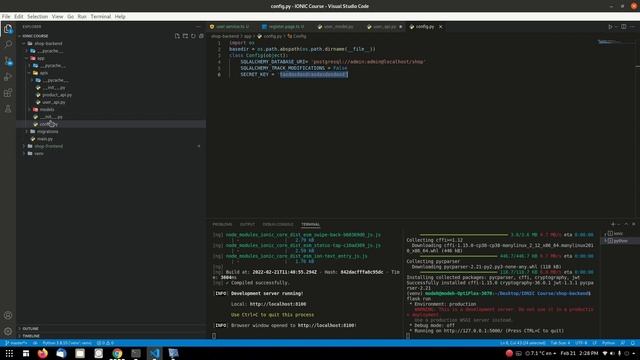The width and height of the screenshot is (640, 360).
Task: Close the config.py editor tab
Action: pos(440,27)
